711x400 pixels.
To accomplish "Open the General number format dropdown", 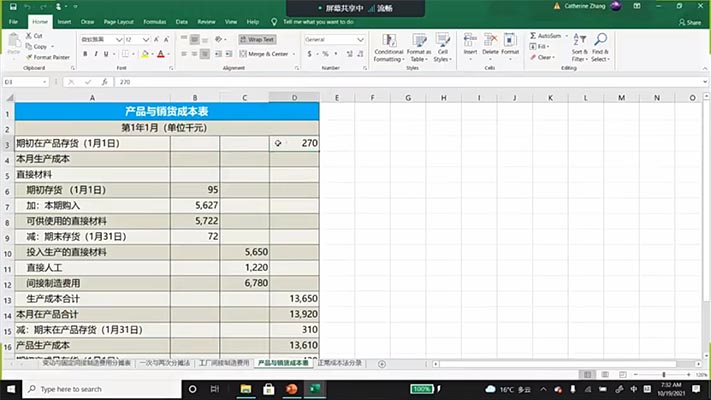I will 360,39.
